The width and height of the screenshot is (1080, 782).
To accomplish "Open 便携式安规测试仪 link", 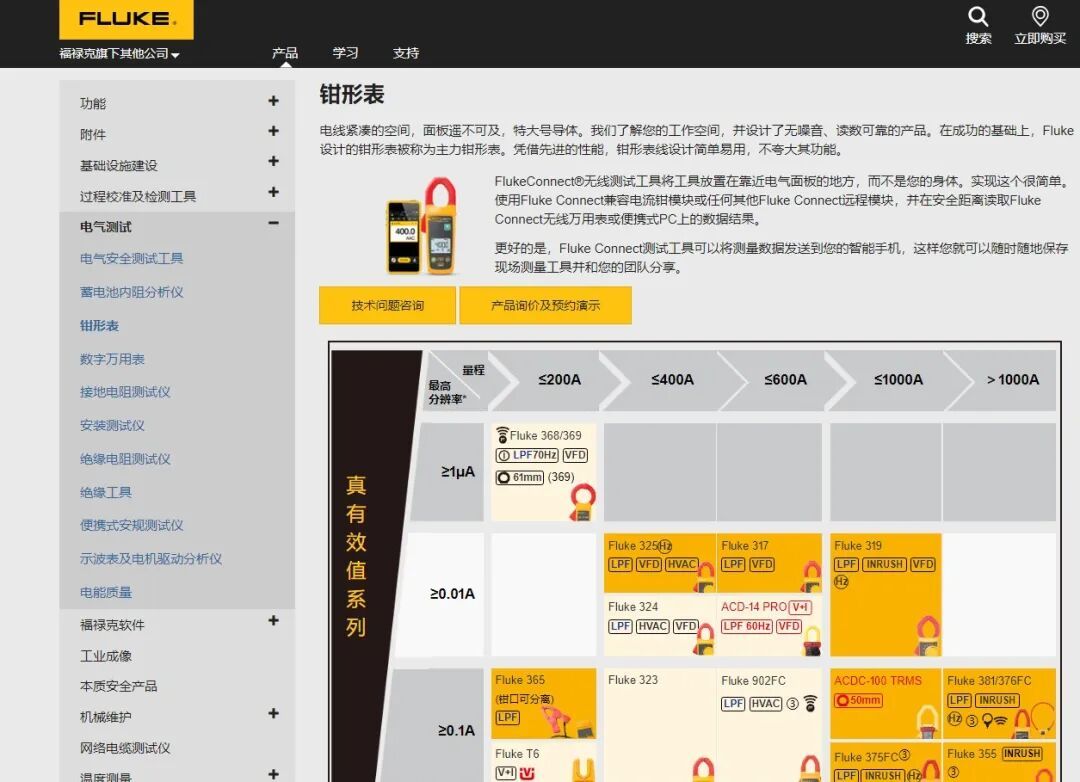I will (132, 525).
